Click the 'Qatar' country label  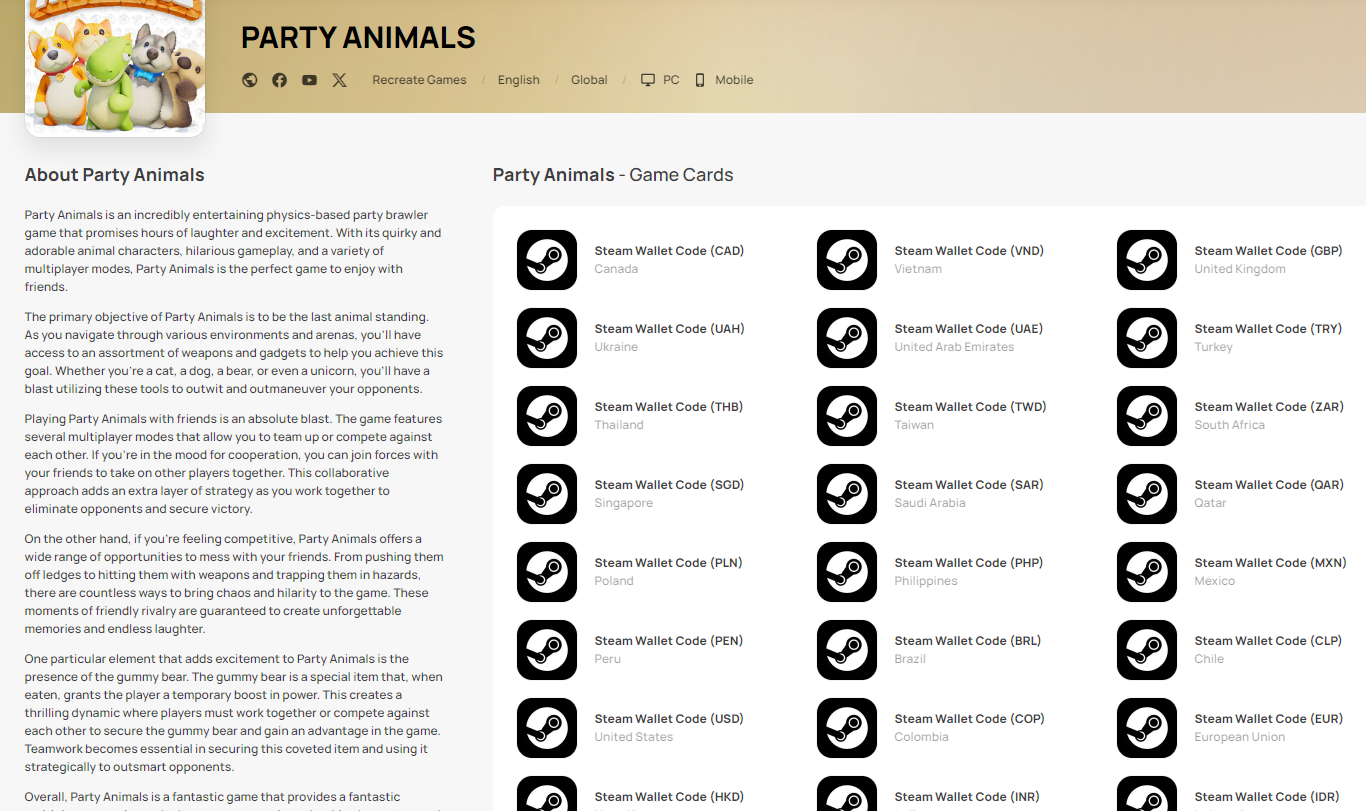tap(1210, 503)
